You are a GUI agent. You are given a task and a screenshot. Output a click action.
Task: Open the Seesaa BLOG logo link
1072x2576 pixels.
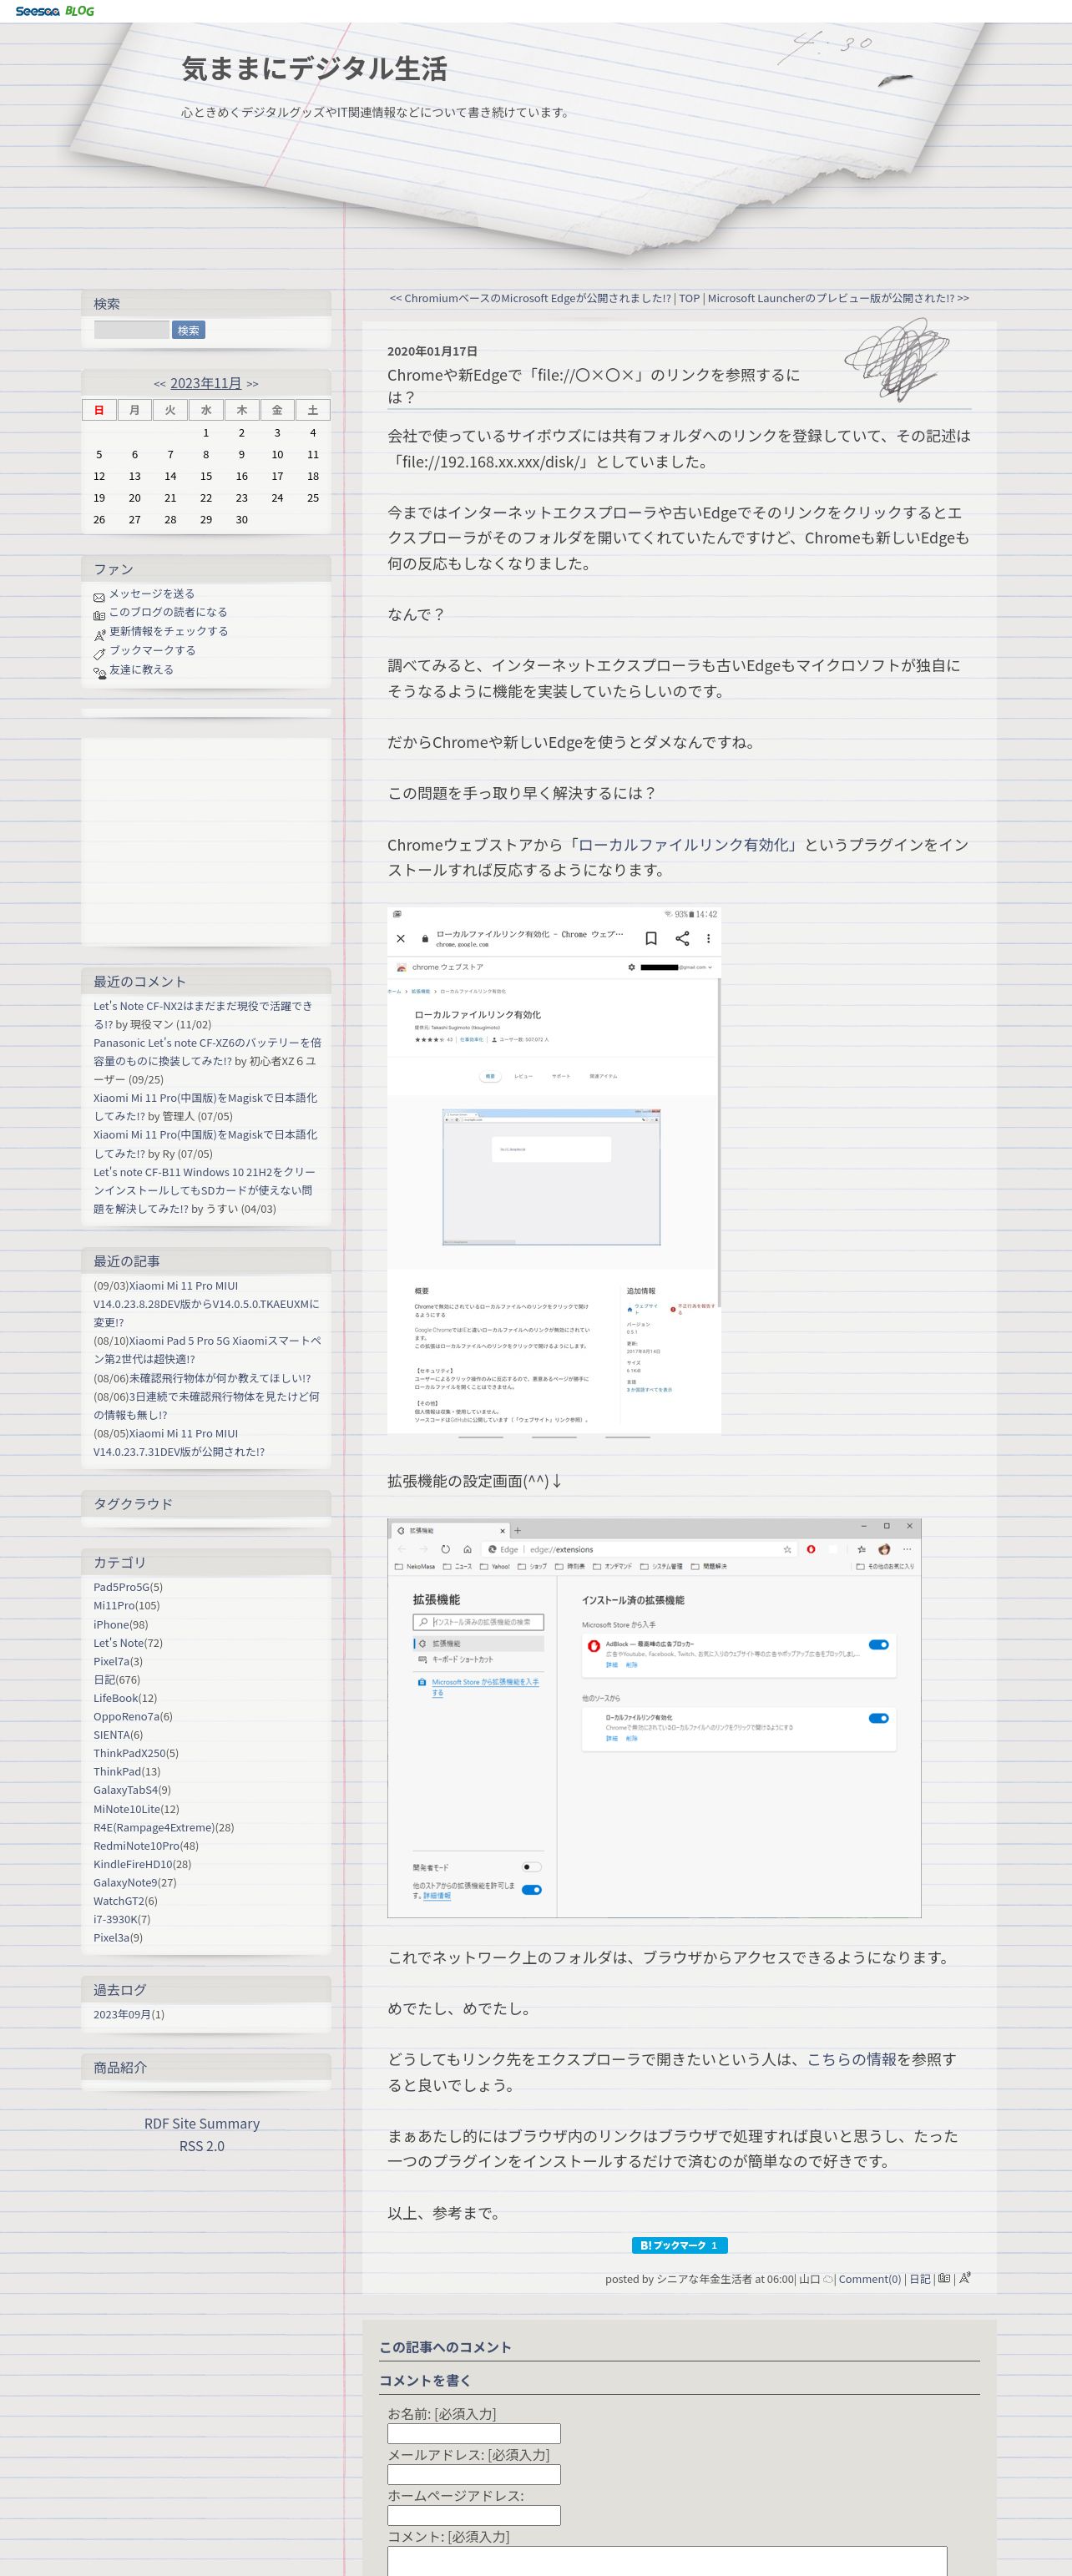55,11
